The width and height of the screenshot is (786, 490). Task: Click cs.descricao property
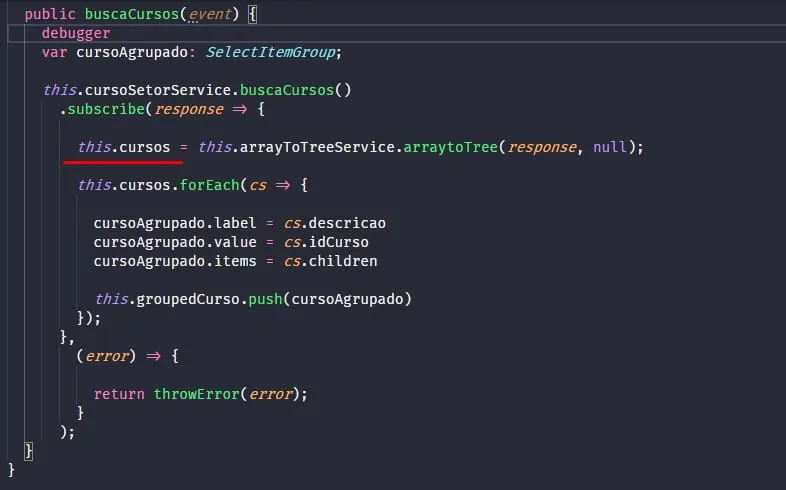(335, 223)
